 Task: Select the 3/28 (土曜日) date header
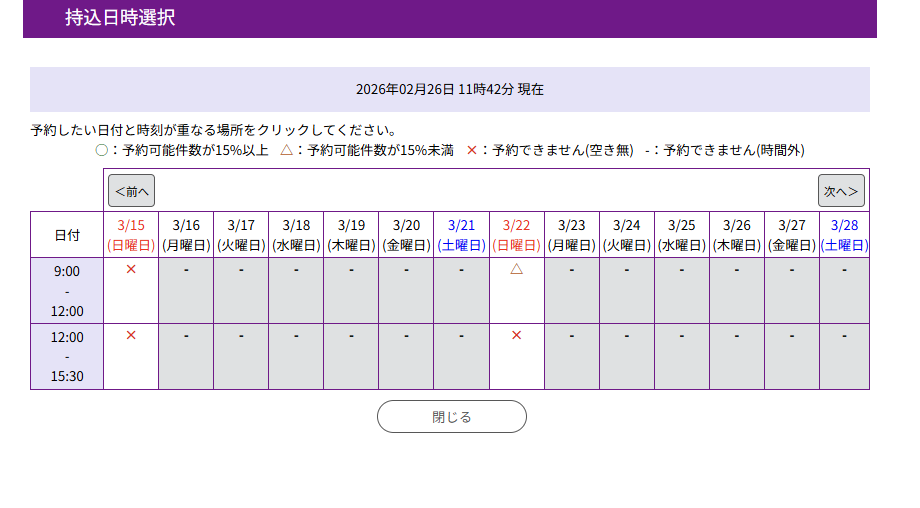844,234
